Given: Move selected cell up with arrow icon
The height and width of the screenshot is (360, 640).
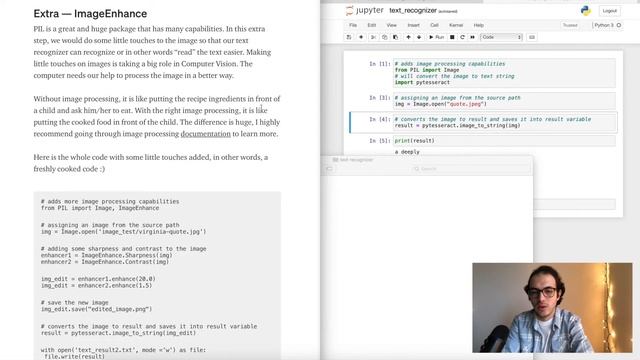Looking at the screenshot, I should click(x=408, y=37).
